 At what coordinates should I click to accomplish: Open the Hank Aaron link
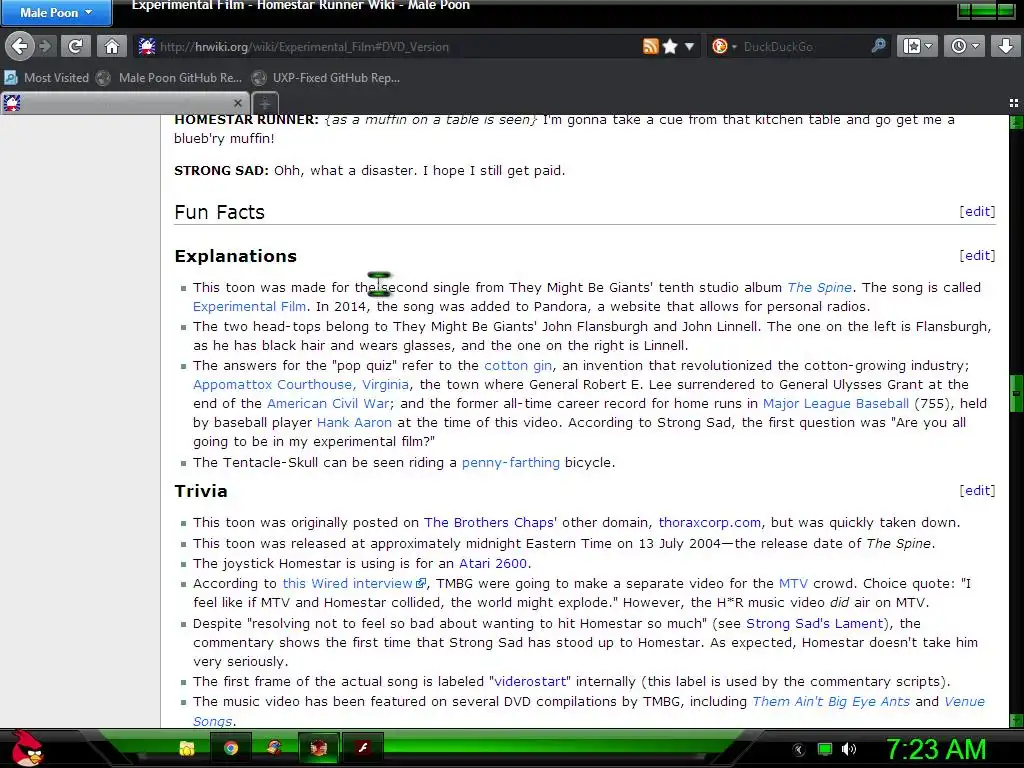coord(355,422)
